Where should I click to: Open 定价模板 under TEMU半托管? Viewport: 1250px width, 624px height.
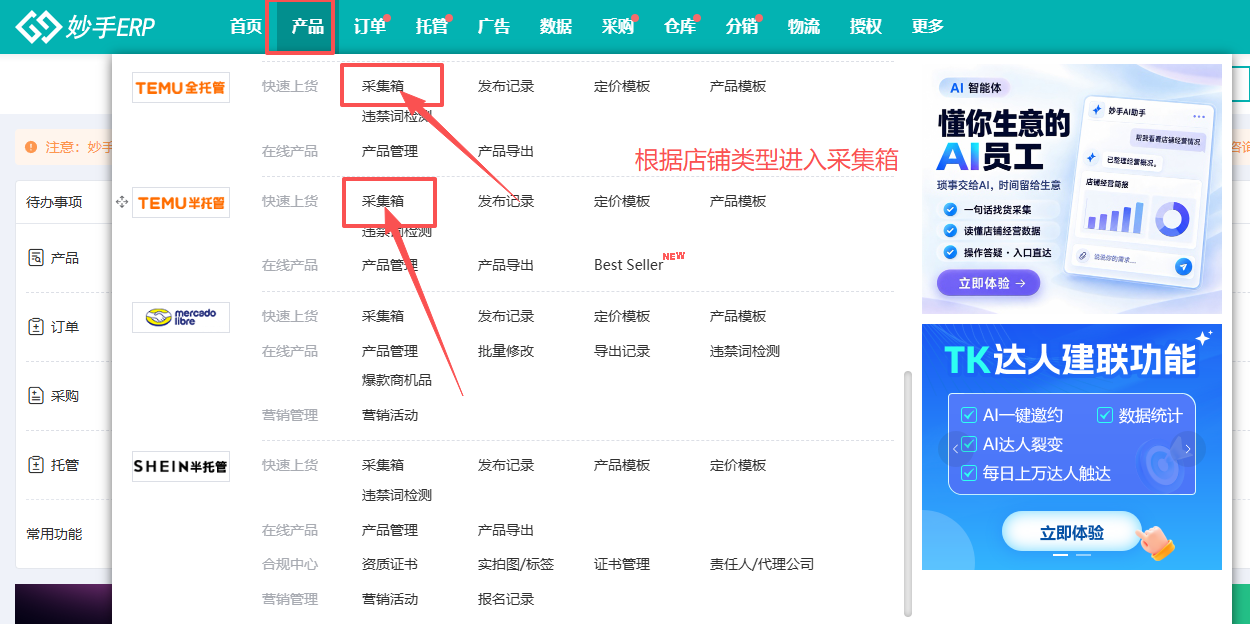(622, 201)
